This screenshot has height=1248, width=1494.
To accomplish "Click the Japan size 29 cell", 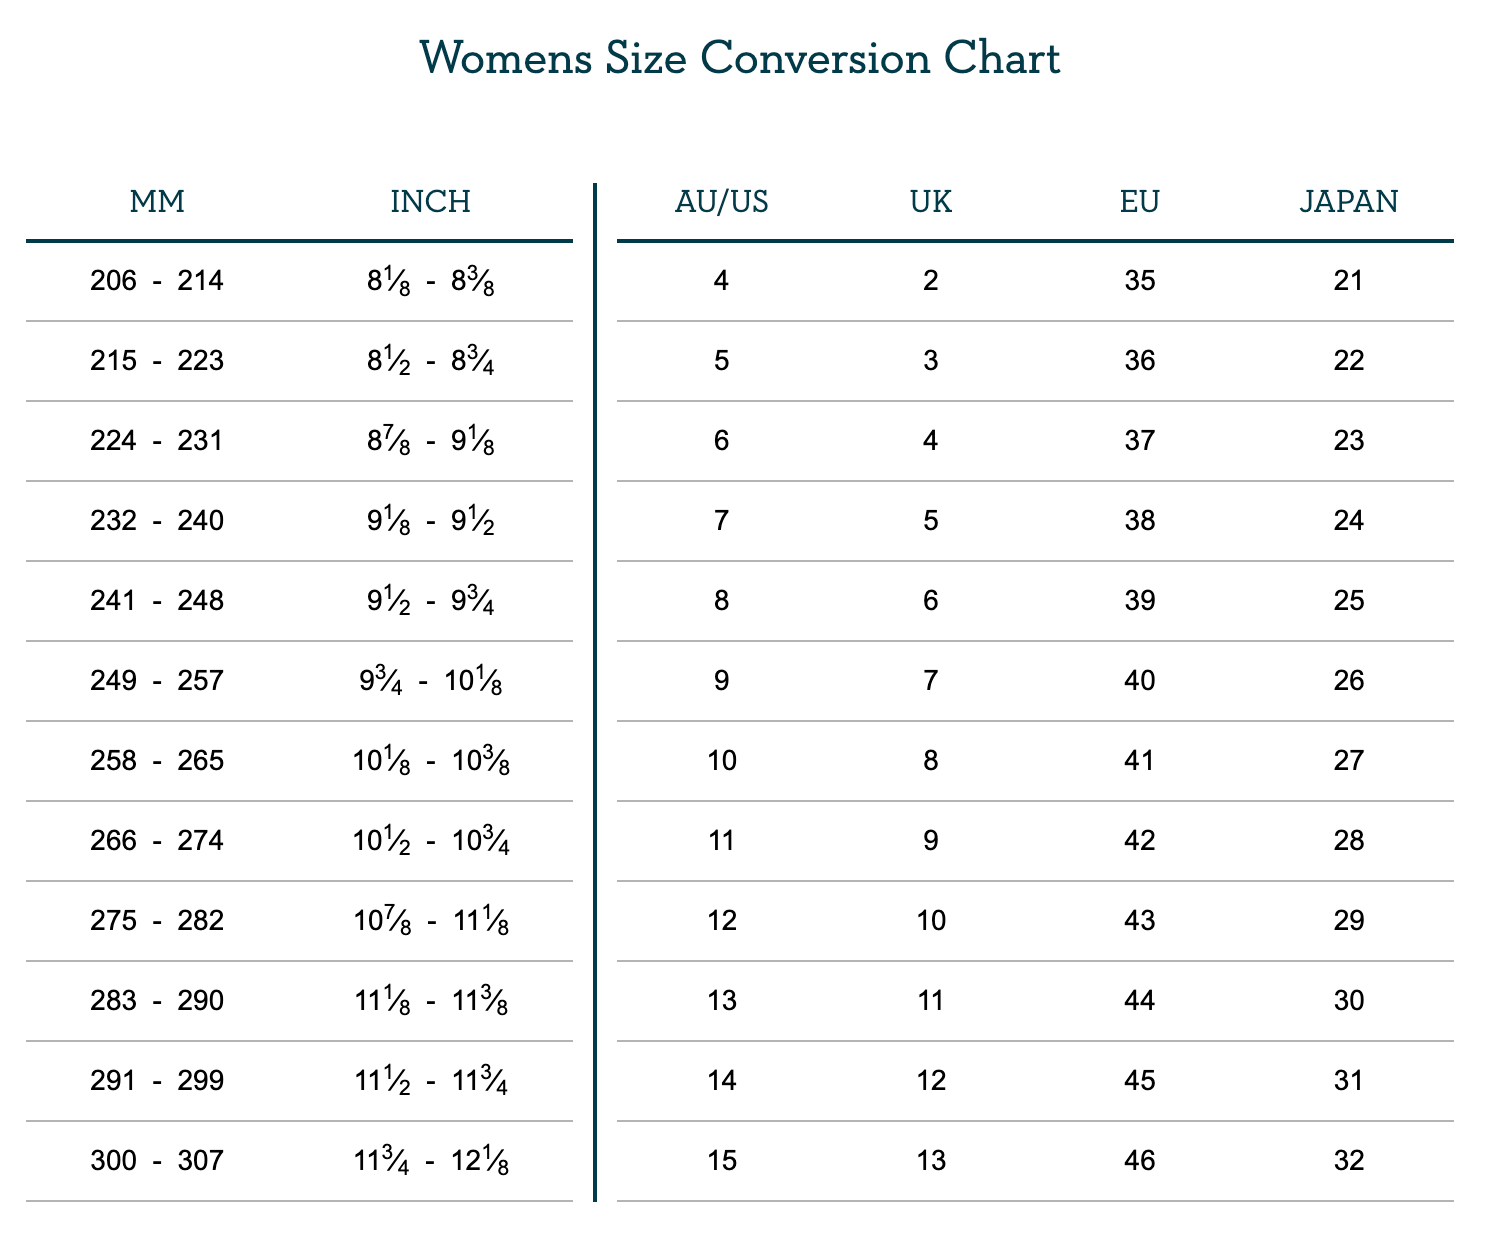I will (x=1348, y=921).
